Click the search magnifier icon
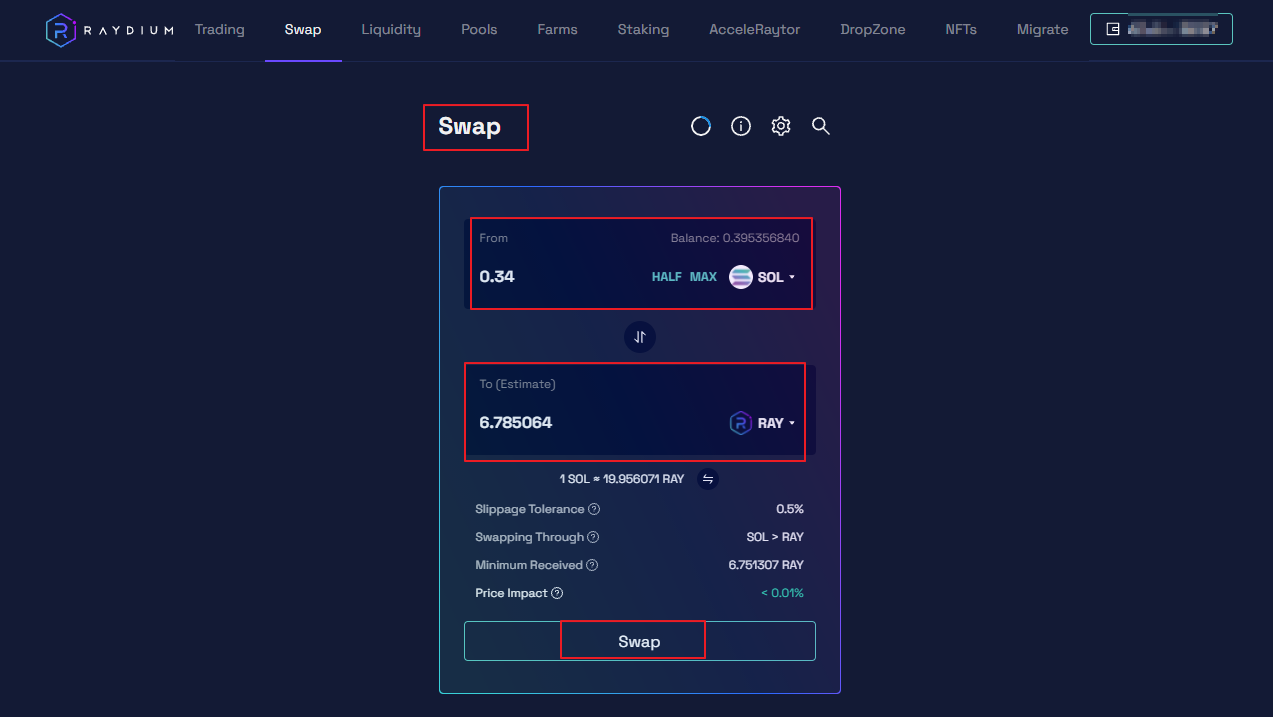 point(821,126)
